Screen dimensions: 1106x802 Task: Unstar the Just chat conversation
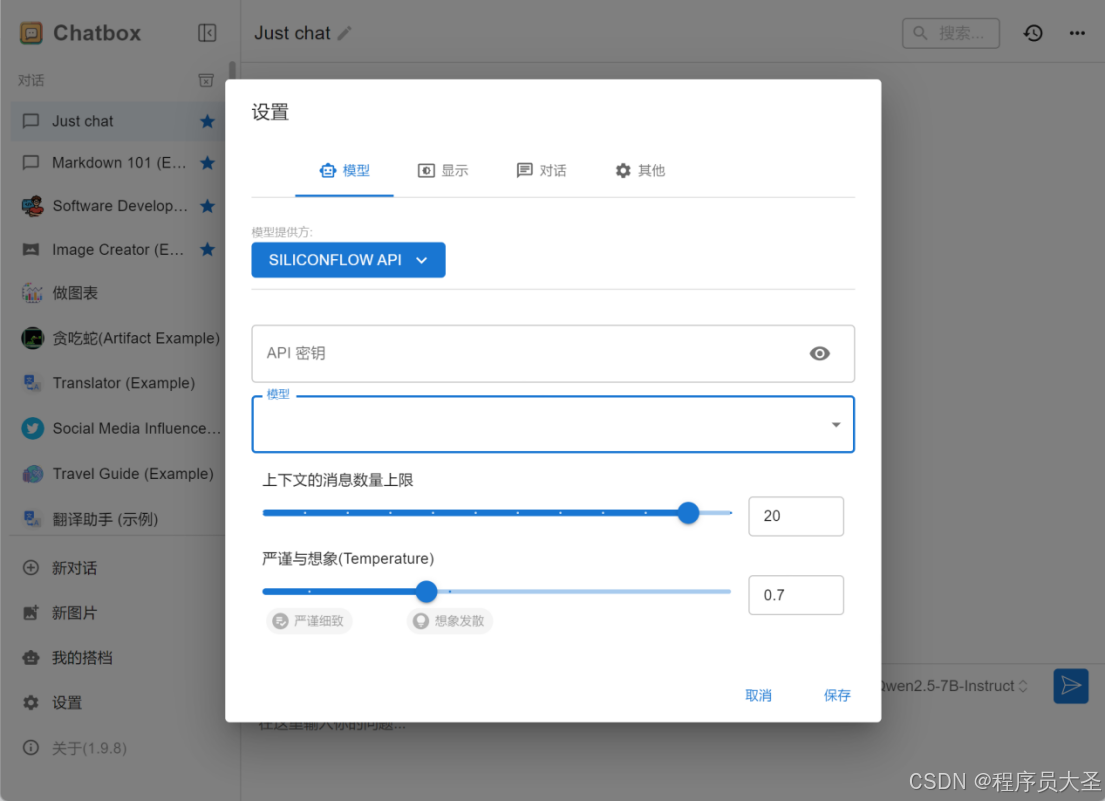[207, 121]
